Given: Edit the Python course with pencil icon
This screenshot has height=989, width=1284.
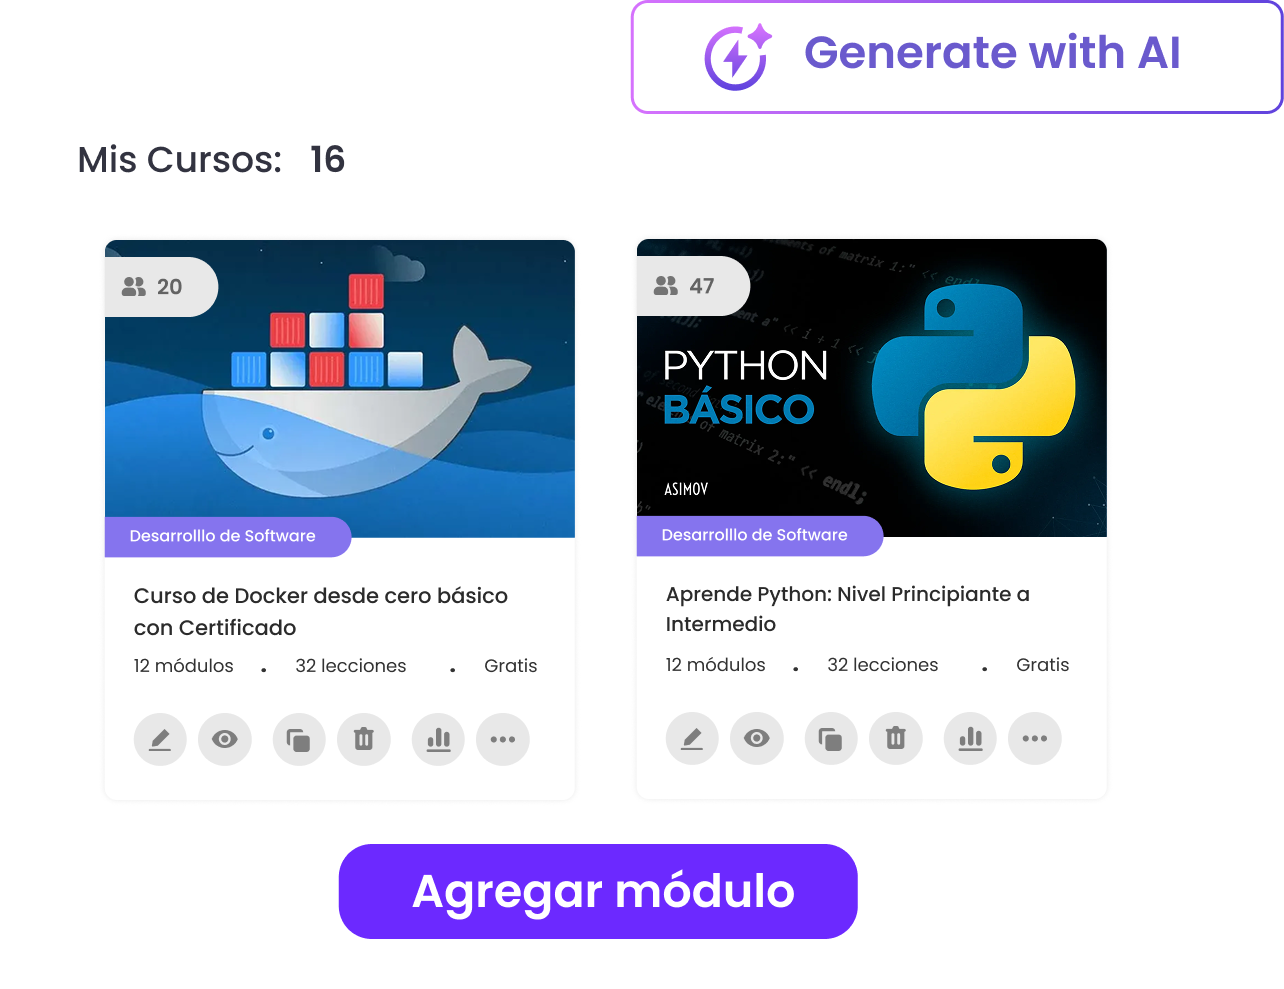Looking at the screenshot, I should pyautogui.click(x=692, y=739).
